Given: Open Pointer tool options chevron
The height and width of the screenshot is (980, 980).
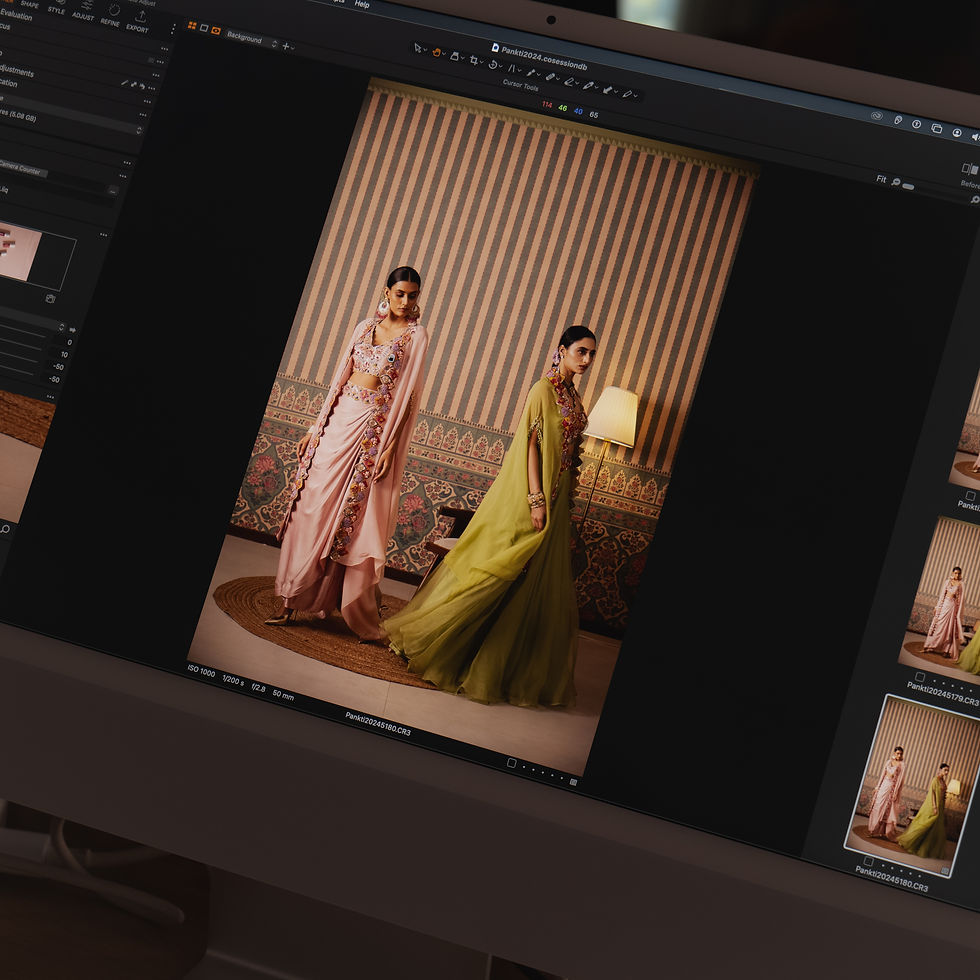Looking at the screenshot, I should (x=425, y=49).
